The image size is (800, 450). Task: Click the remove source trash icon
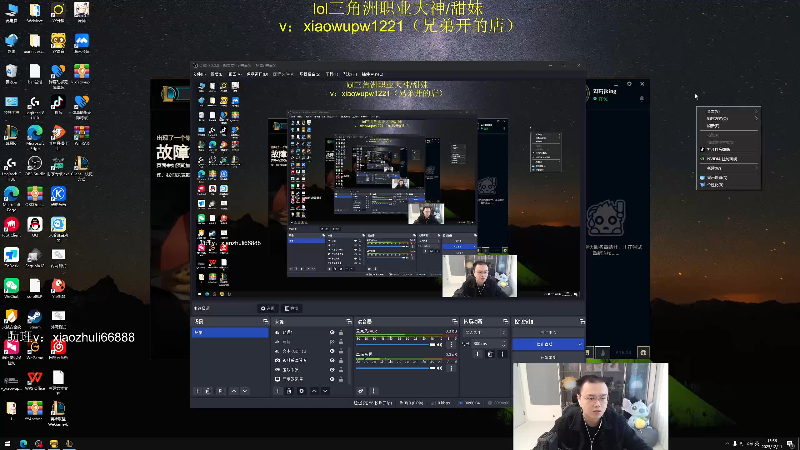(x=289, y=391)
